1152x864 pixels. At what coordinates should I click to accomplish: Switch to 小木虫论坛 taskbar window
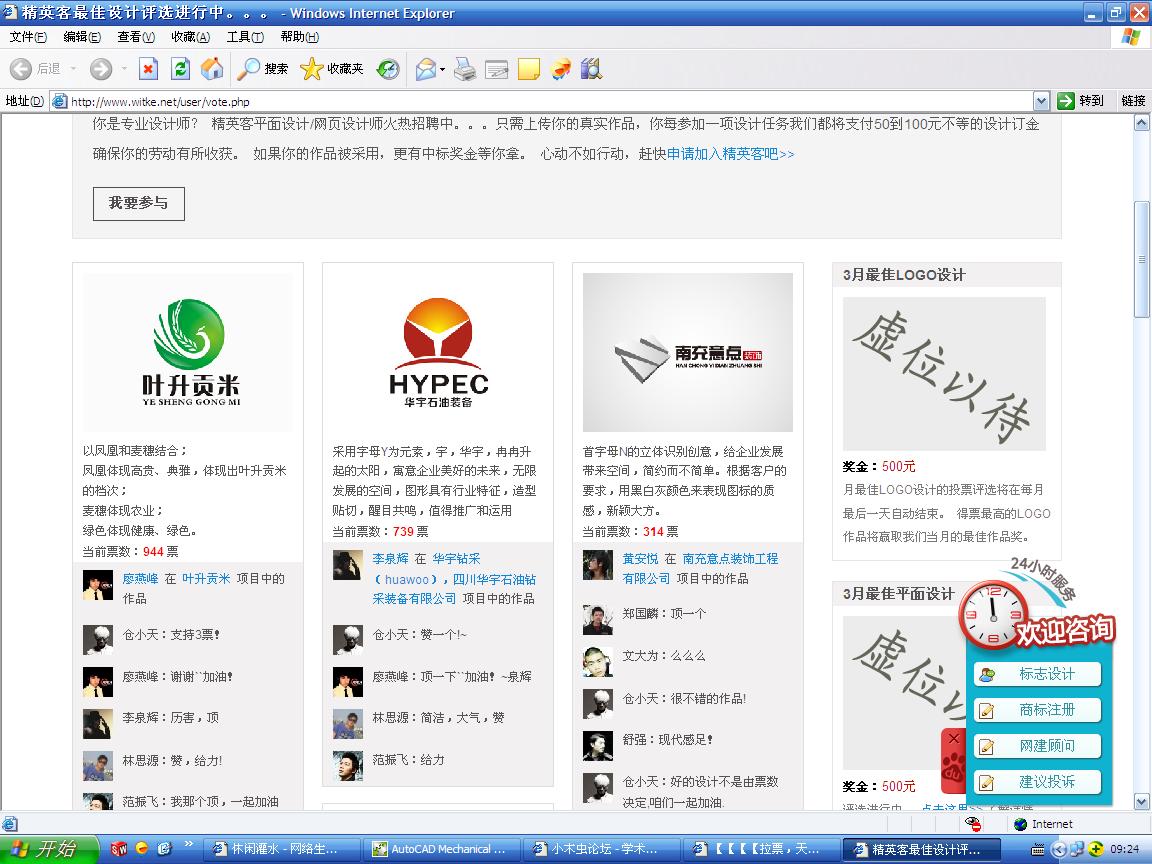[601, 849]
